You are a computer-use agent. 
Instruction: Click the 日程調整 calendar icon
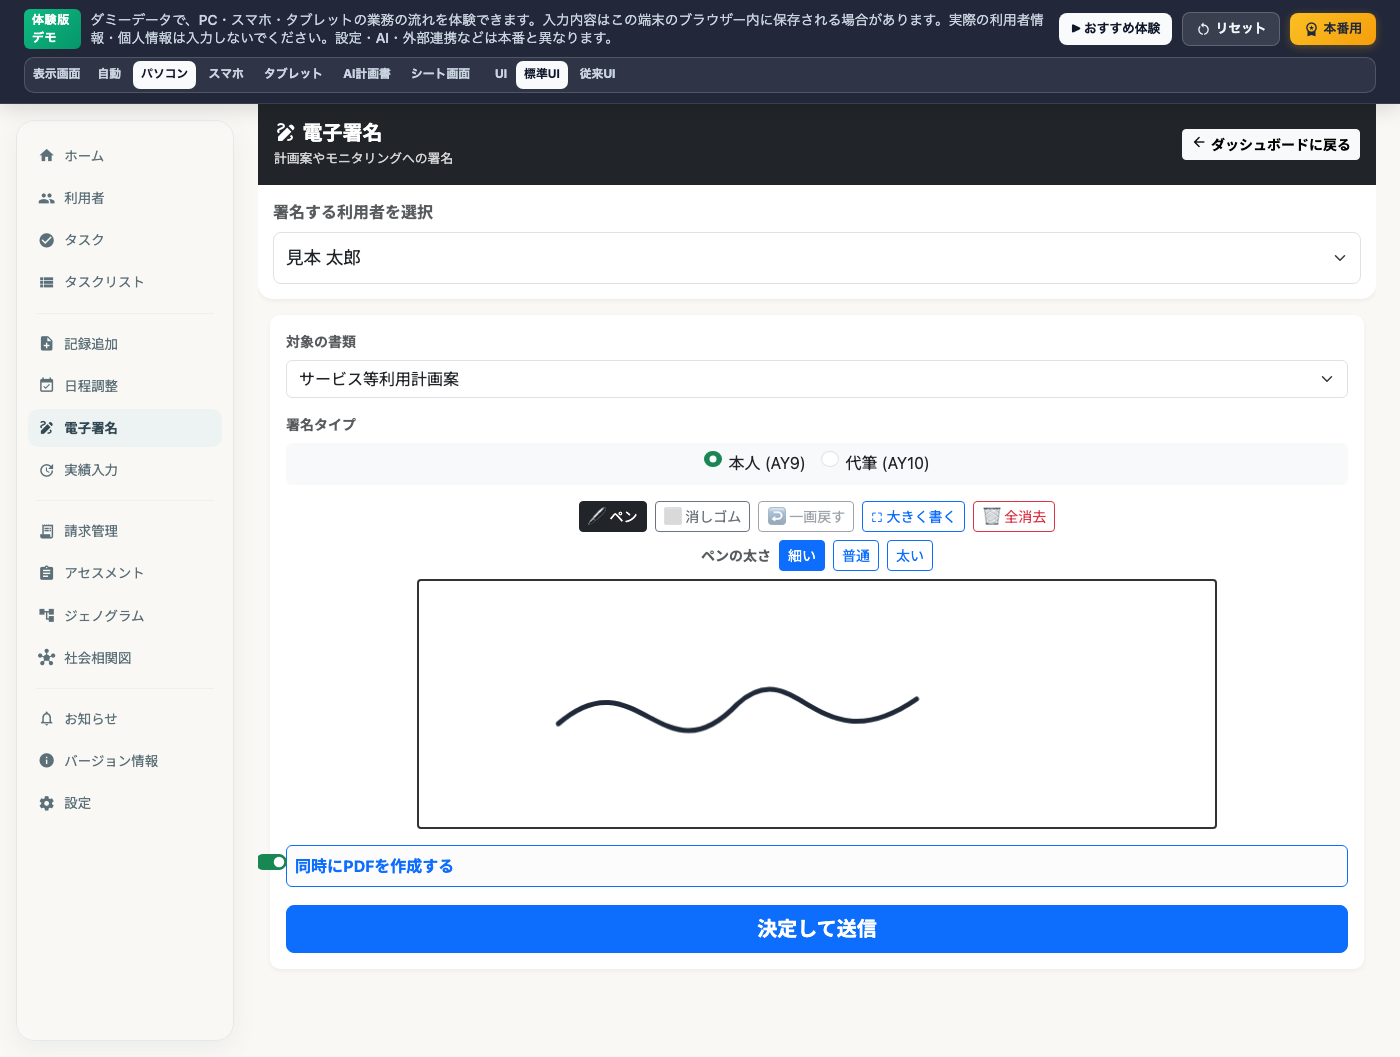click(46, 386)
